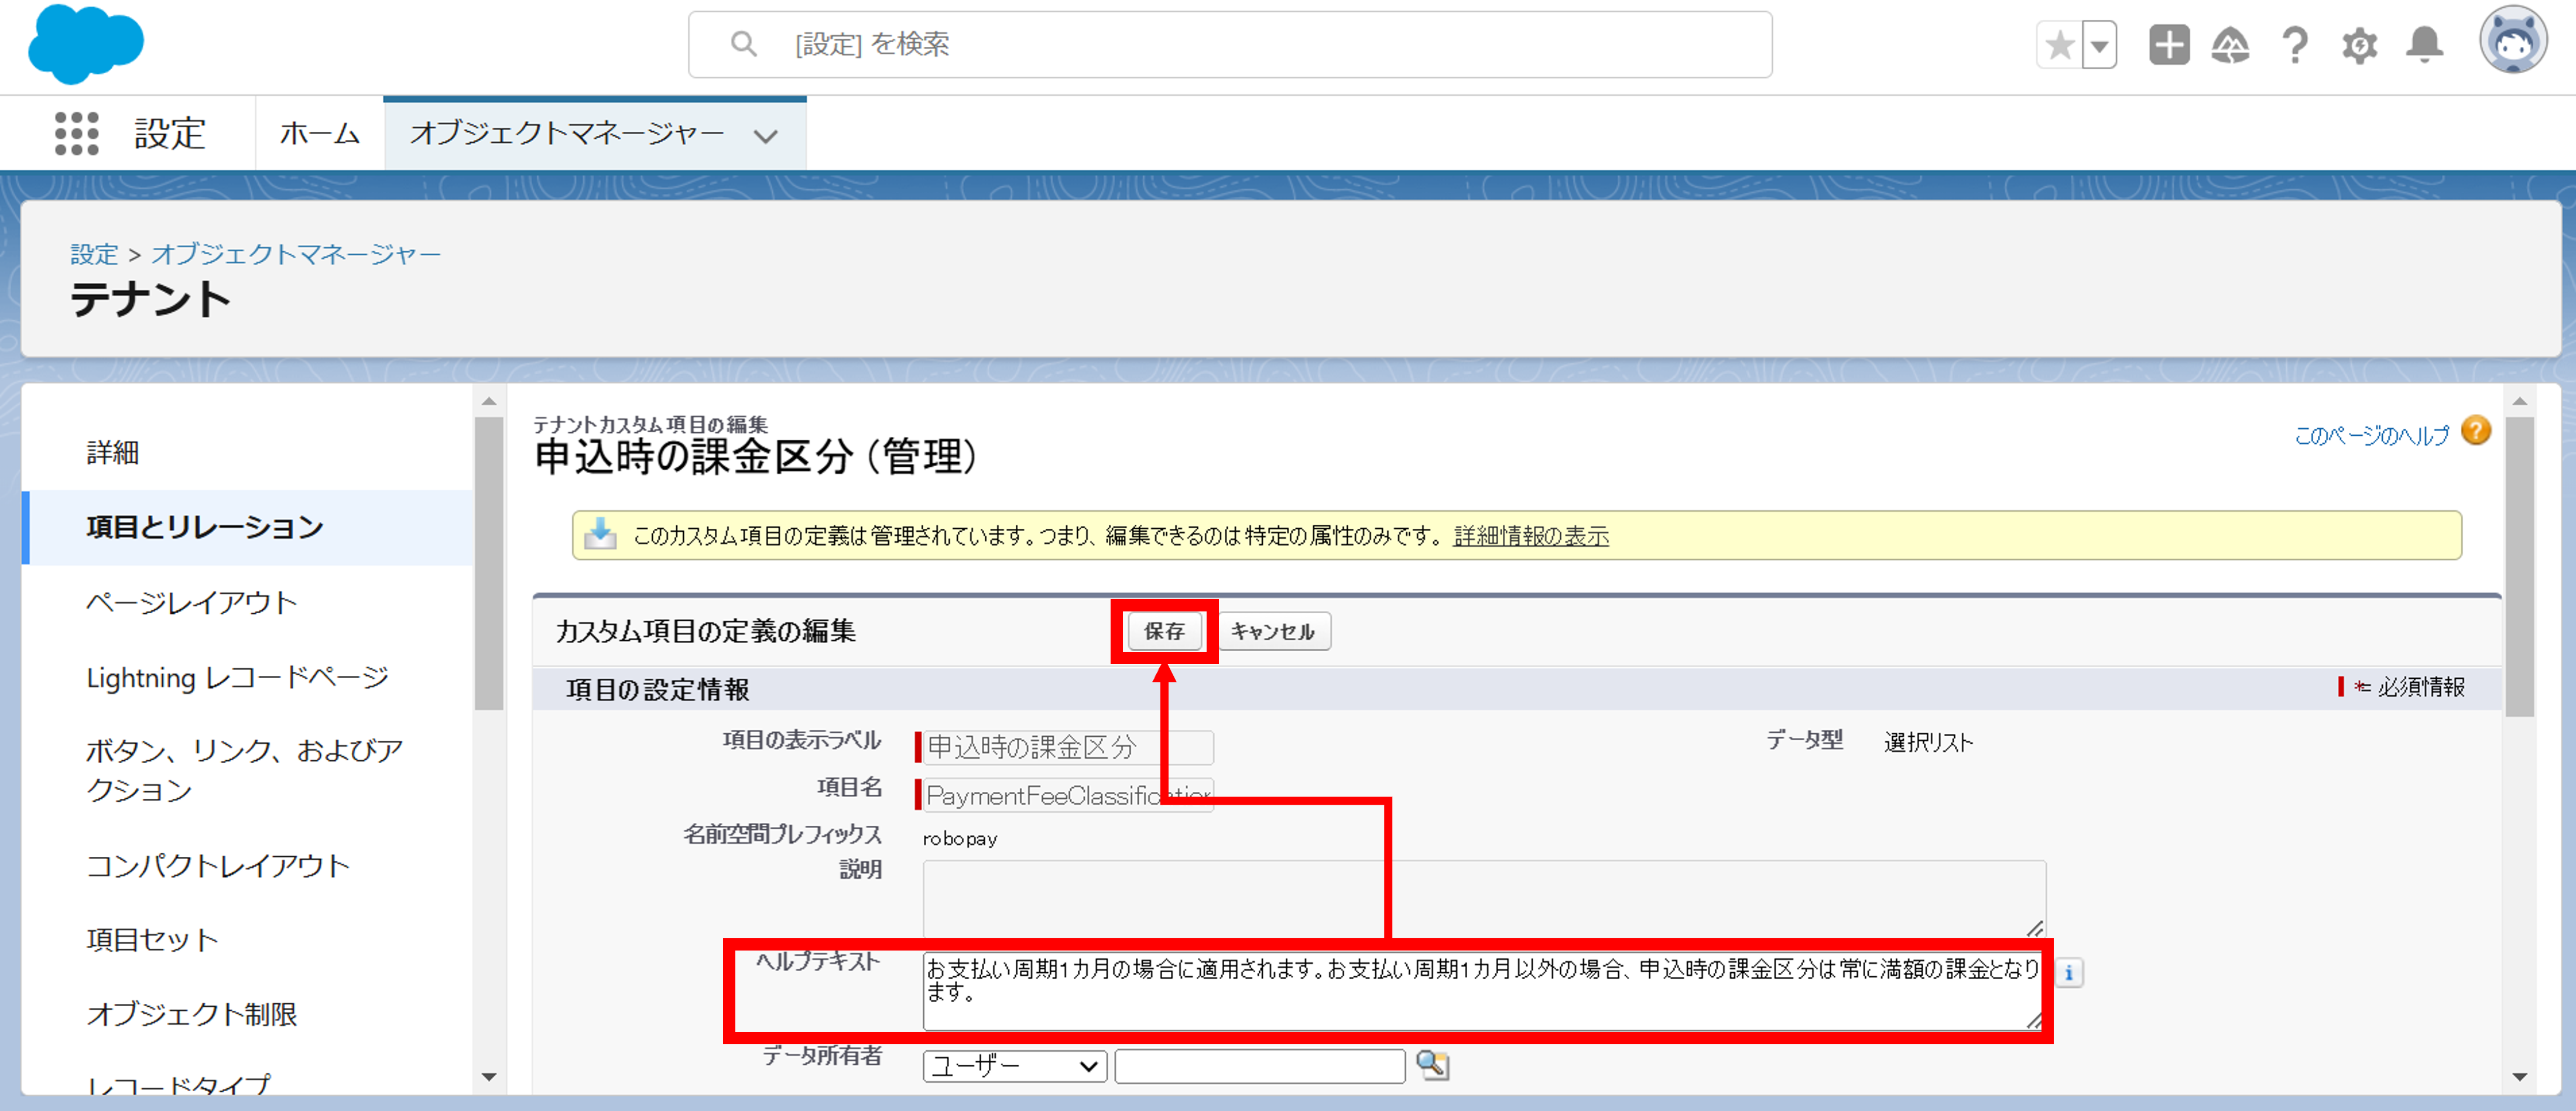Select ページレイアウト in the sidebar

(192, 602)
